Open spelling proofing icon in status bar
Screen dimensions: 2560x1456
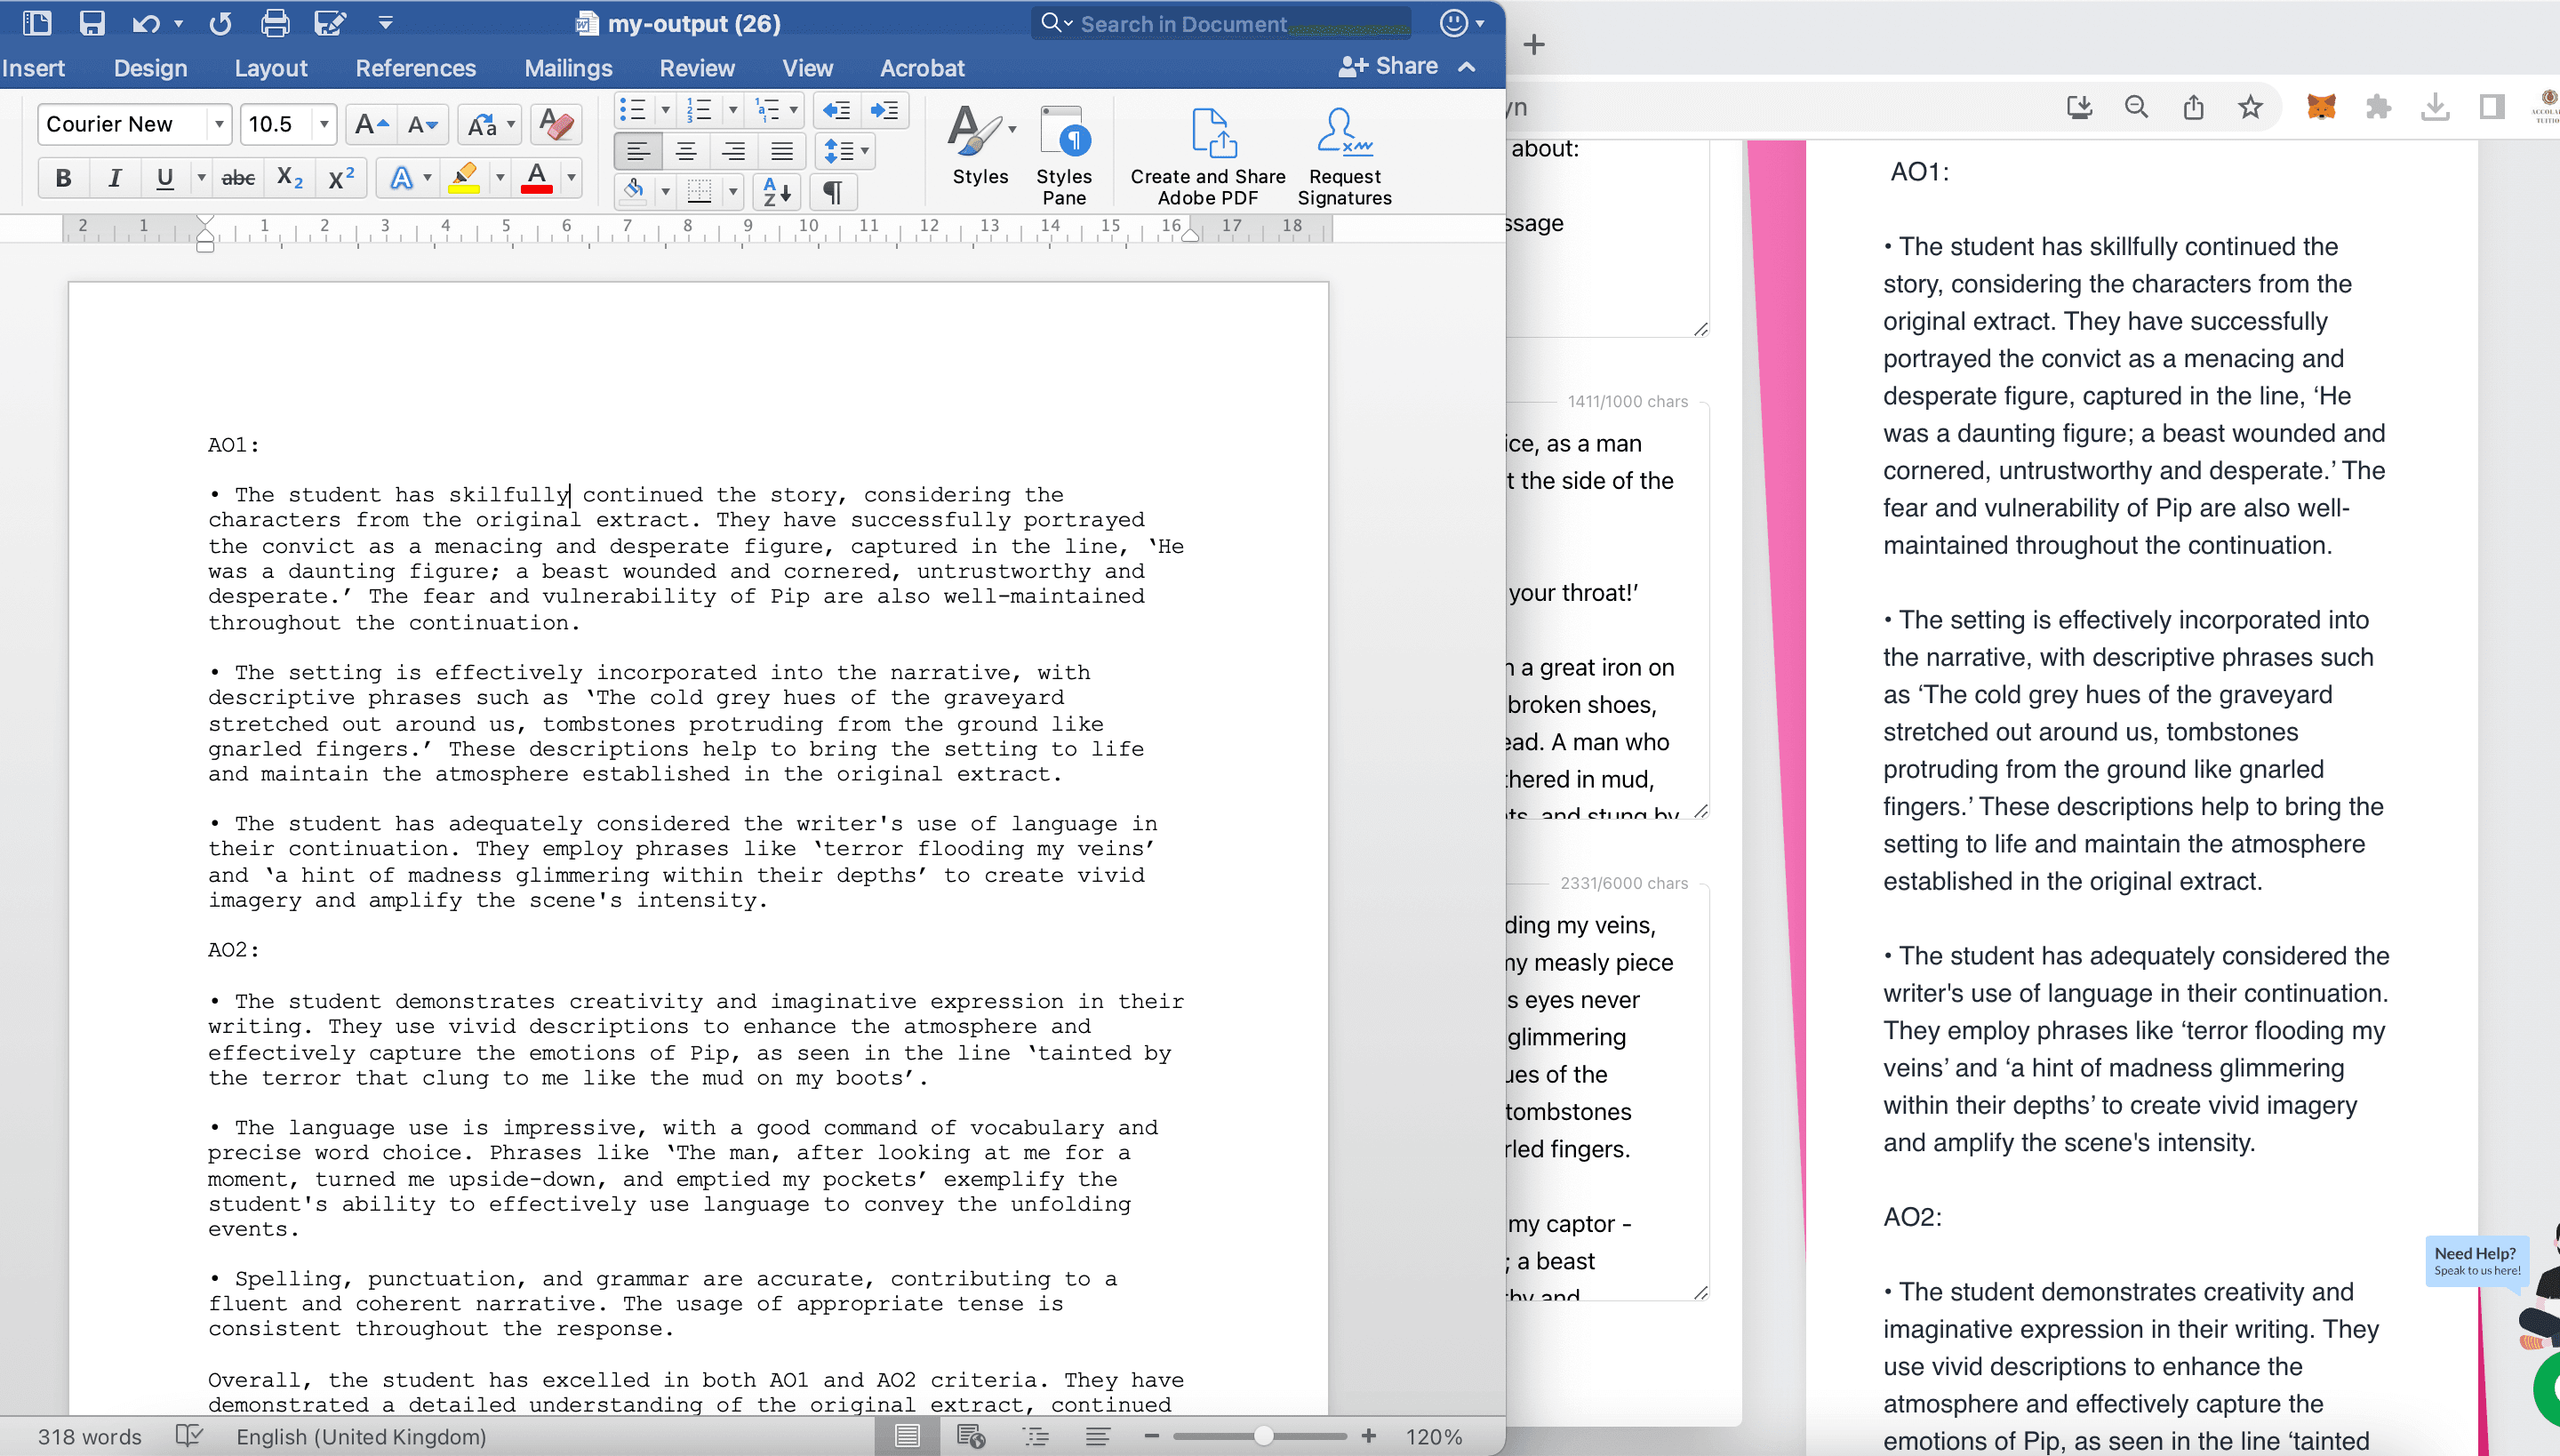pos(189,1436)
